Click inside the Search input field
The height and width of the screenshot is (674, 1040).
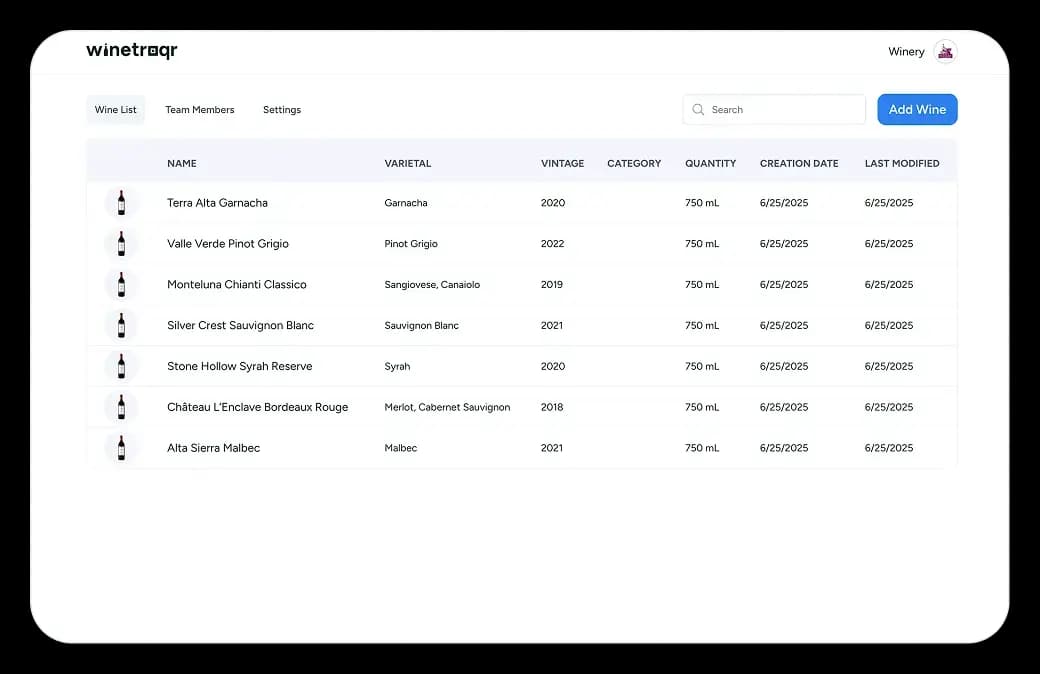pos(780,109)
